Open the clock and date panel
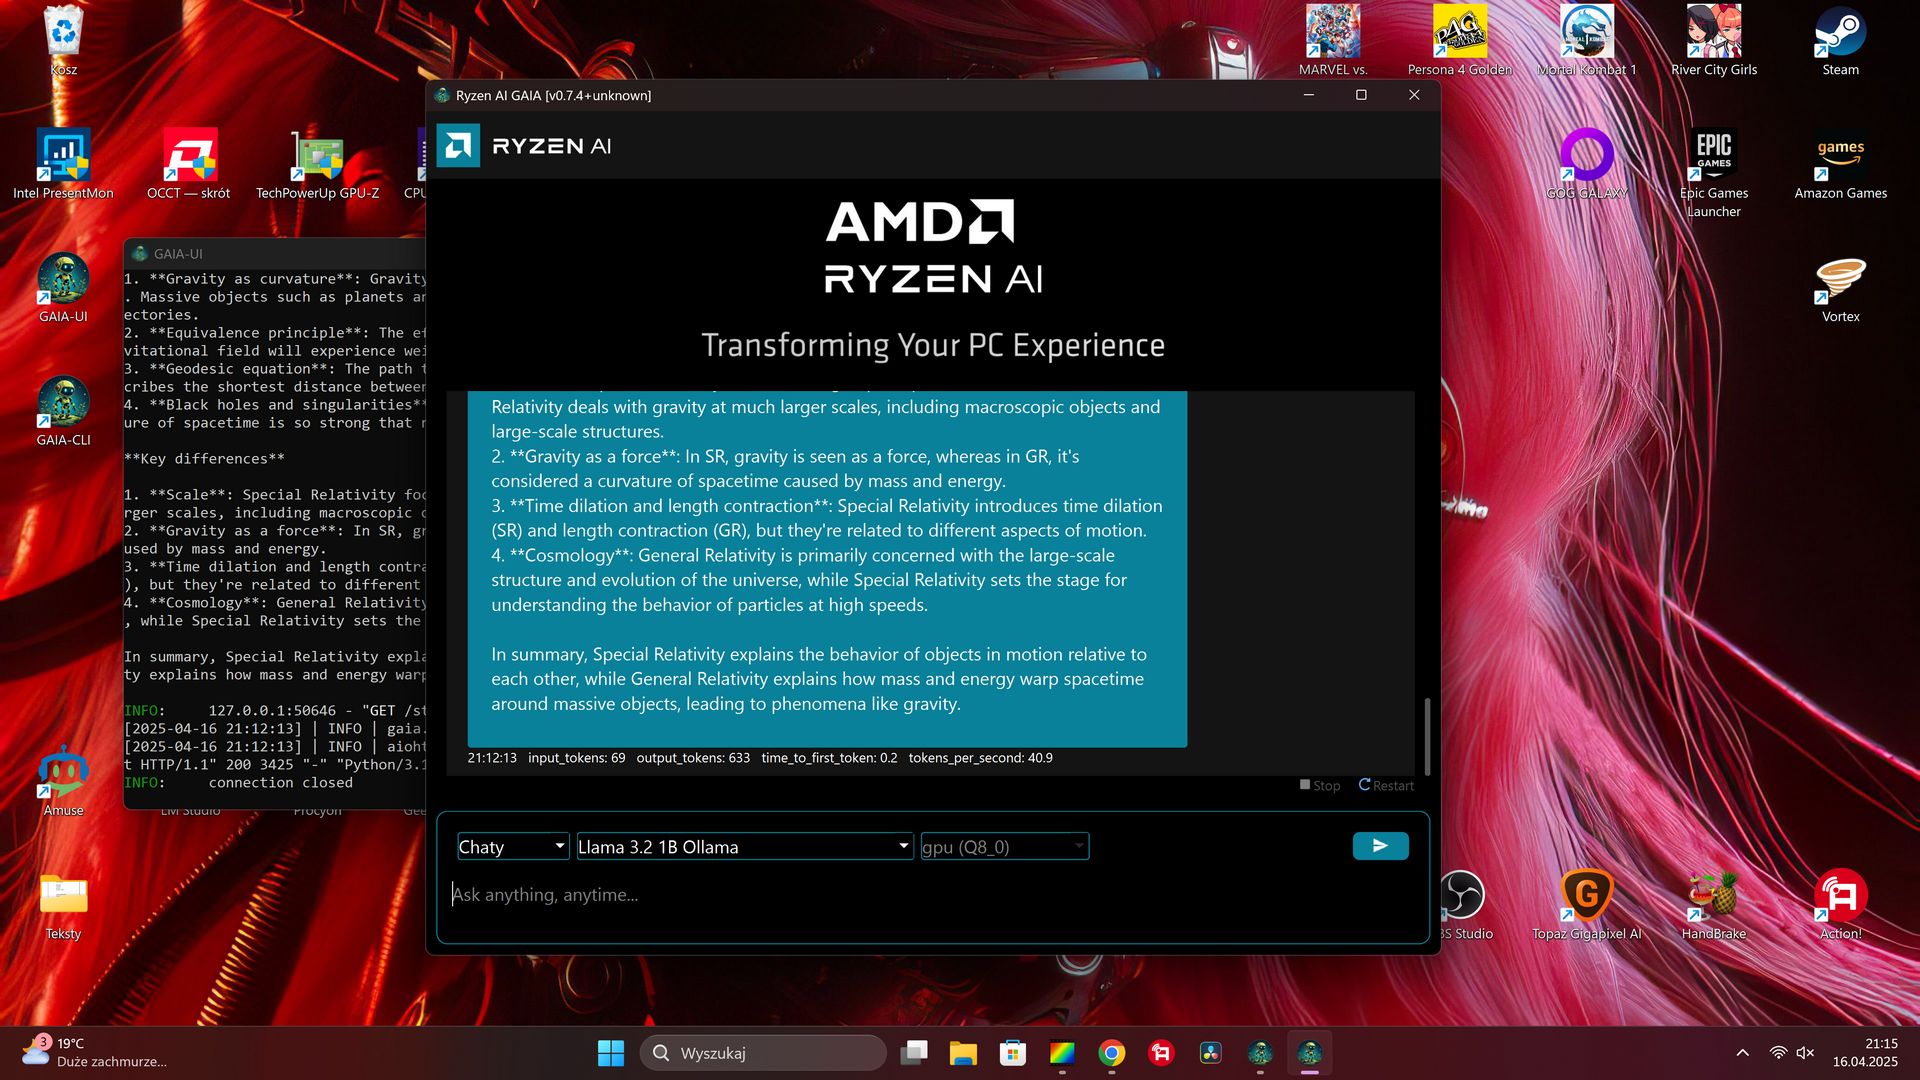 pyautogui.click(x=1865, y=1053)
